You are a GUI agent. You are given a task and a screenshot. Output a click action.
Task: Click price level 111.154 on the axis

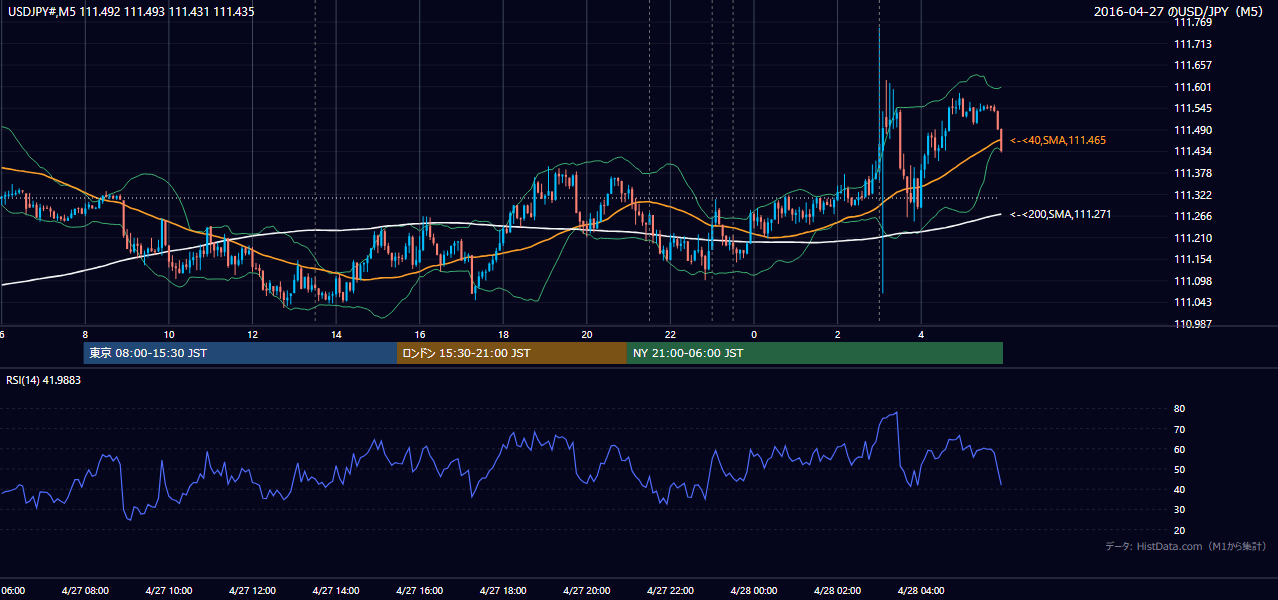pyautogui.click(x=1192, y=259)
